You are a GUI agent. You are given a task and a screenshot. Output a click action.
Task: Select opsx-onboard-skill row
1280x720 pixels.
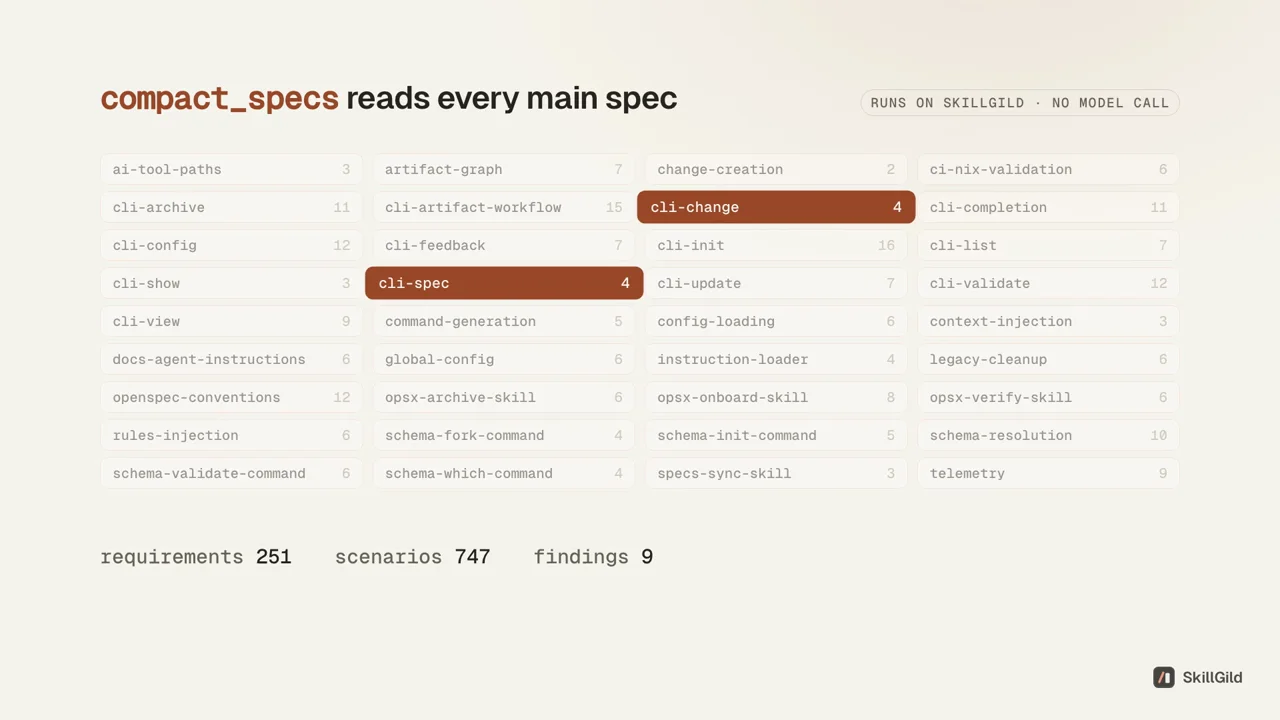(776, 397)
